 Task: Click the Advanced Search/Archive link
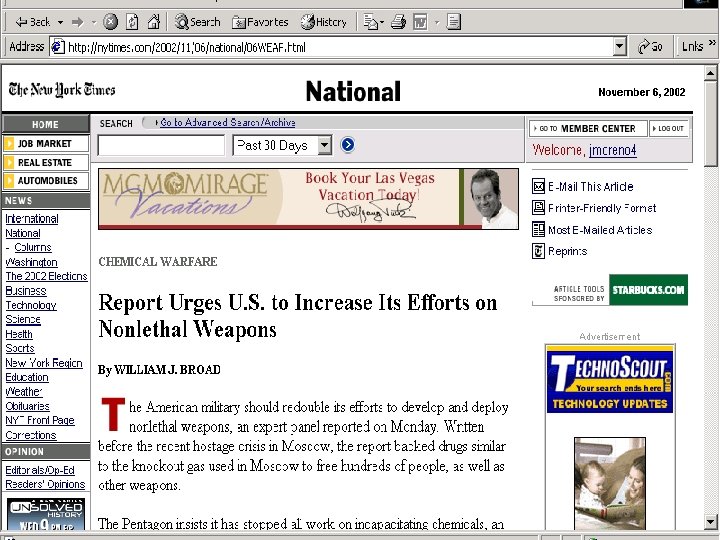[x=227, y=123]
